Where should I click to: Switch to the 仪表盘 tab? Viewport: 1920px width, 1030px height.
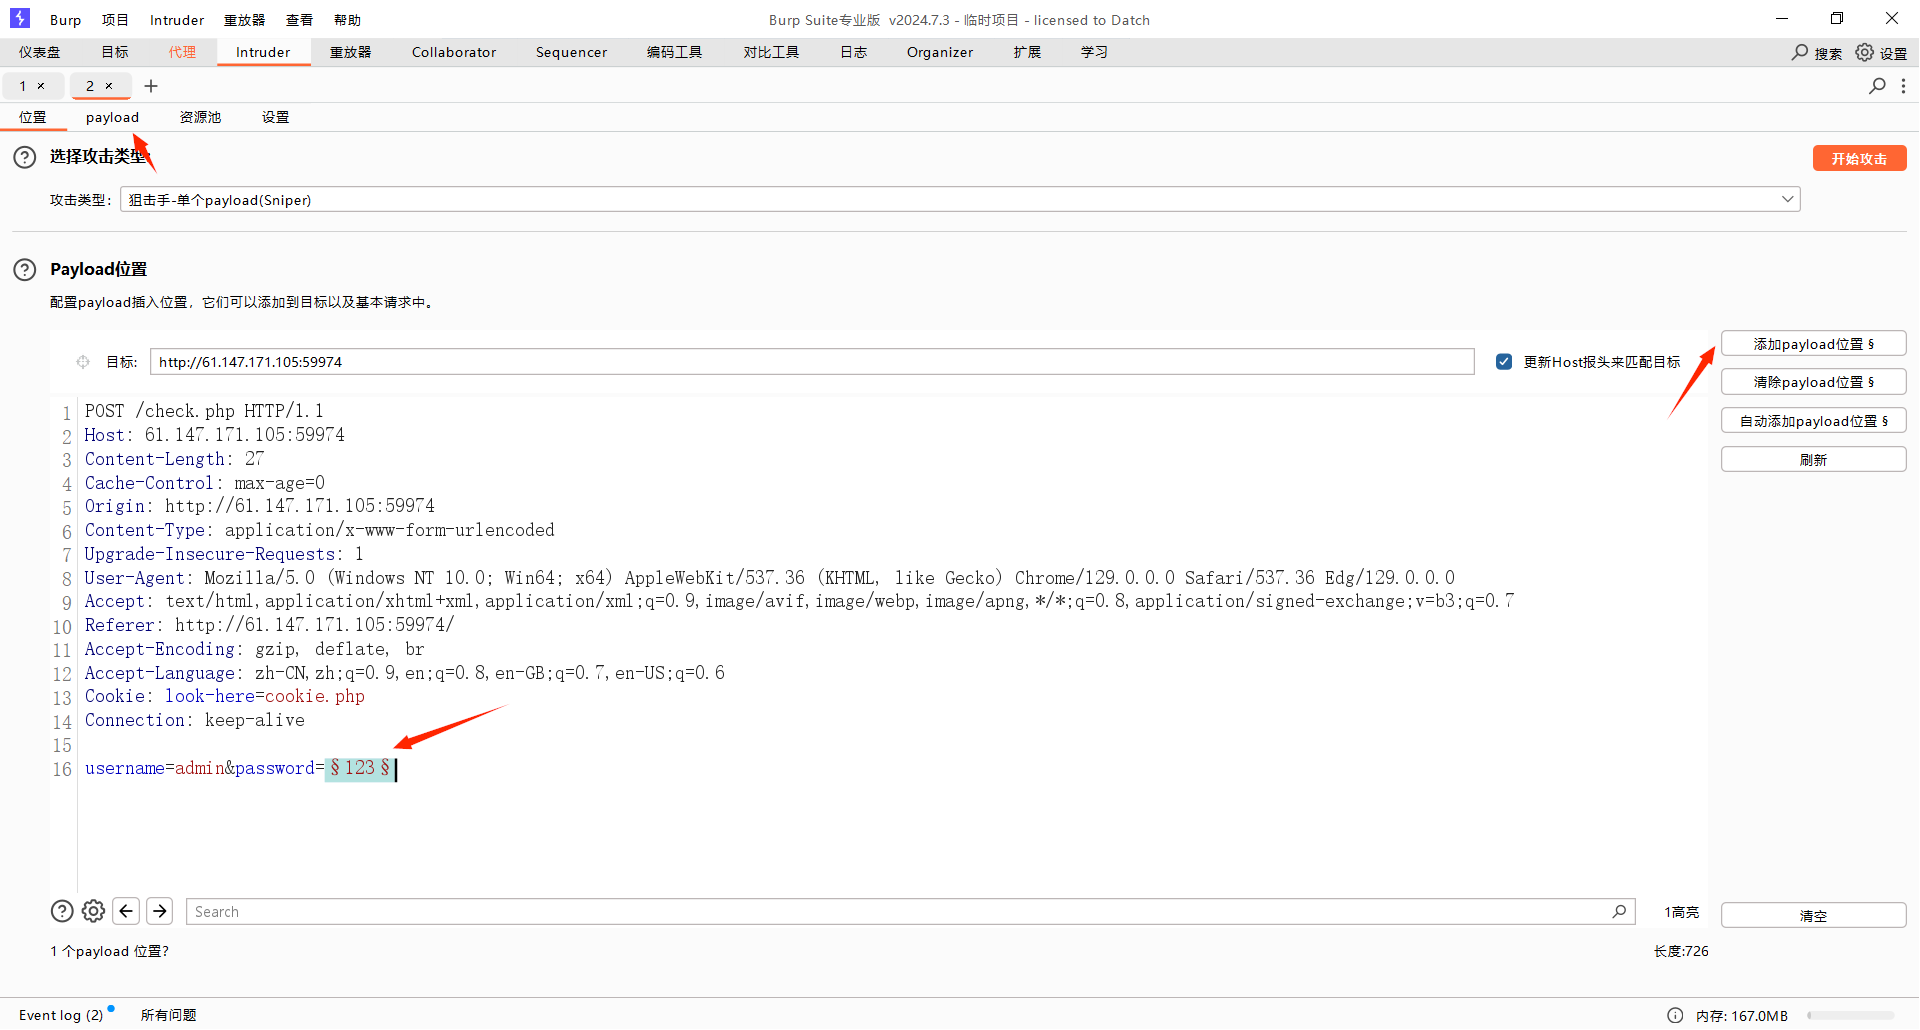click(x=40, y=52)
